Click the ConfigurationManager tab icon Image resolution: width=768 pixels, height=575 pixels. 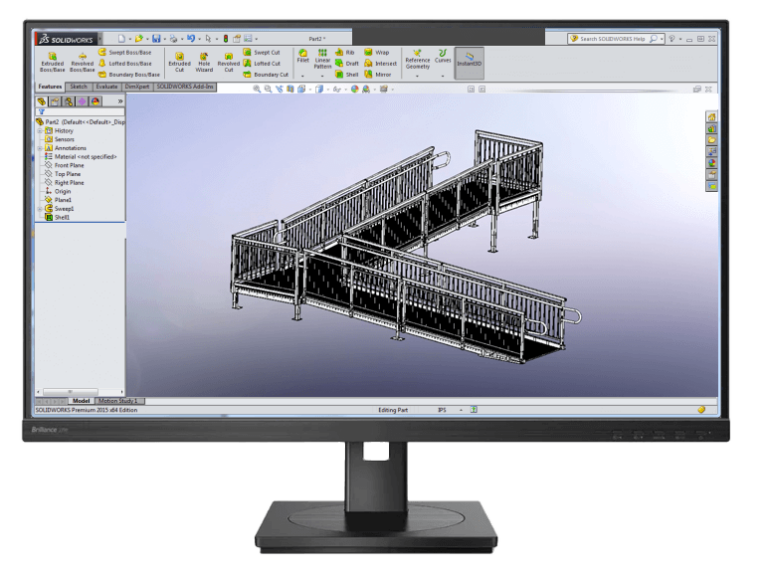[69, 101]
